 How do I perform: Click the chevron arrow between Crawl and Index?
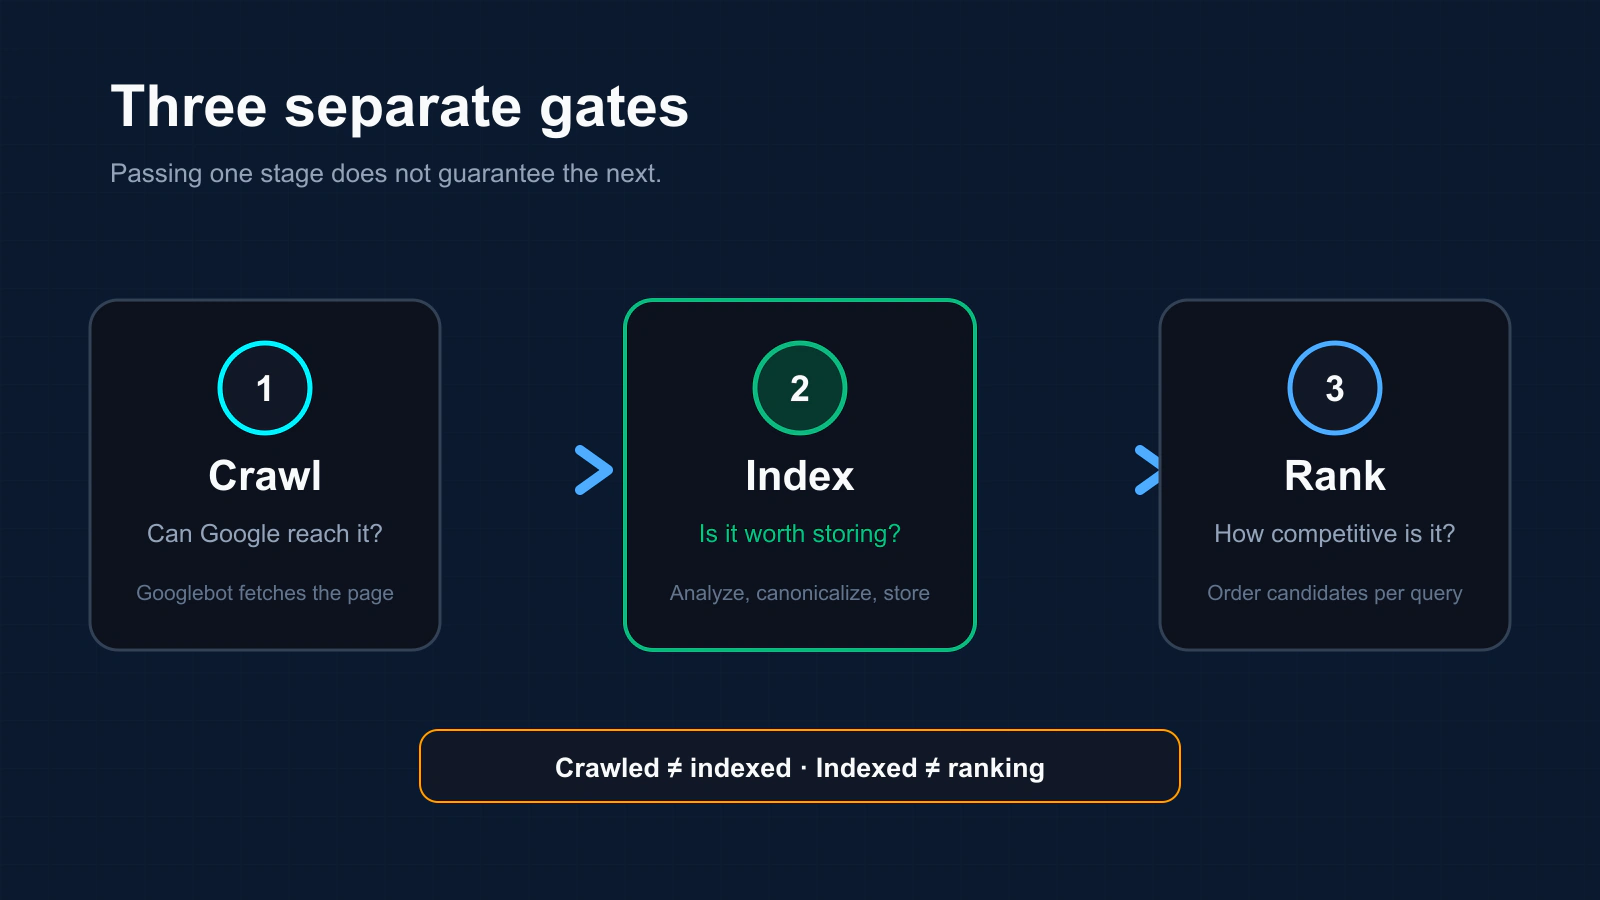pyautogui.click(x=593, y=470)
